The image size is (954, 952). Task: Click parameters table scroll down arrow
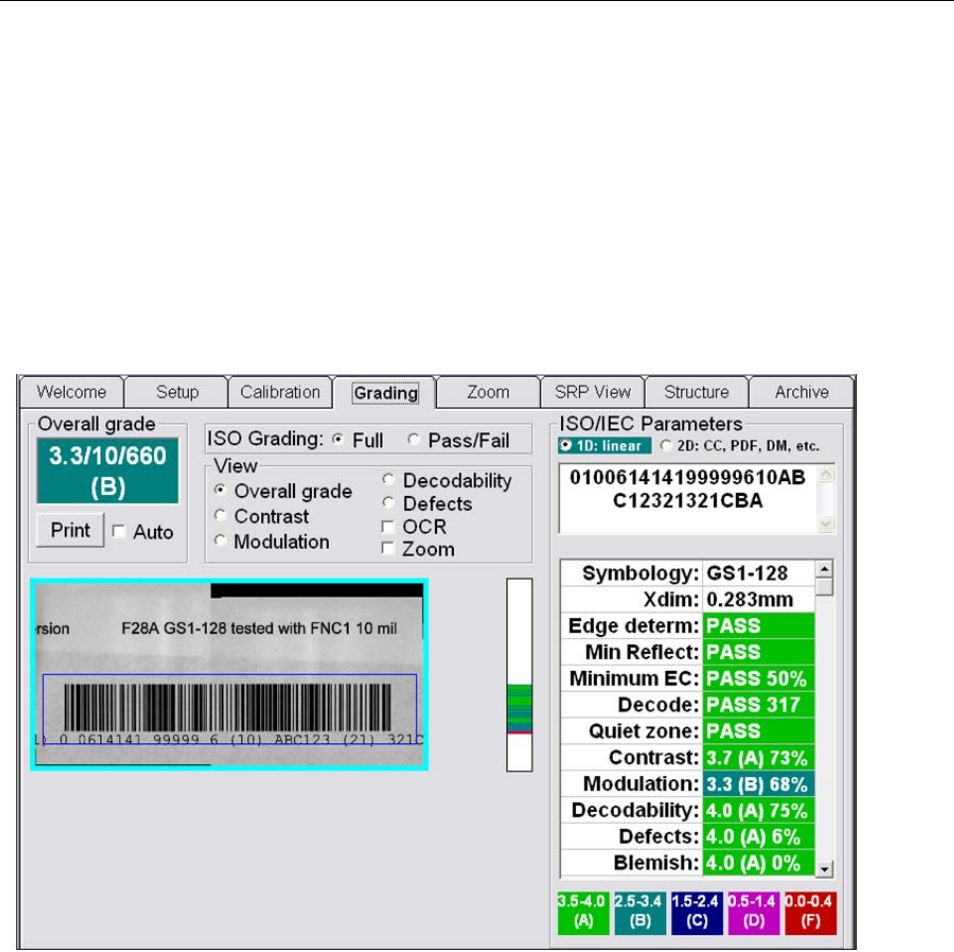pos(824,869)
